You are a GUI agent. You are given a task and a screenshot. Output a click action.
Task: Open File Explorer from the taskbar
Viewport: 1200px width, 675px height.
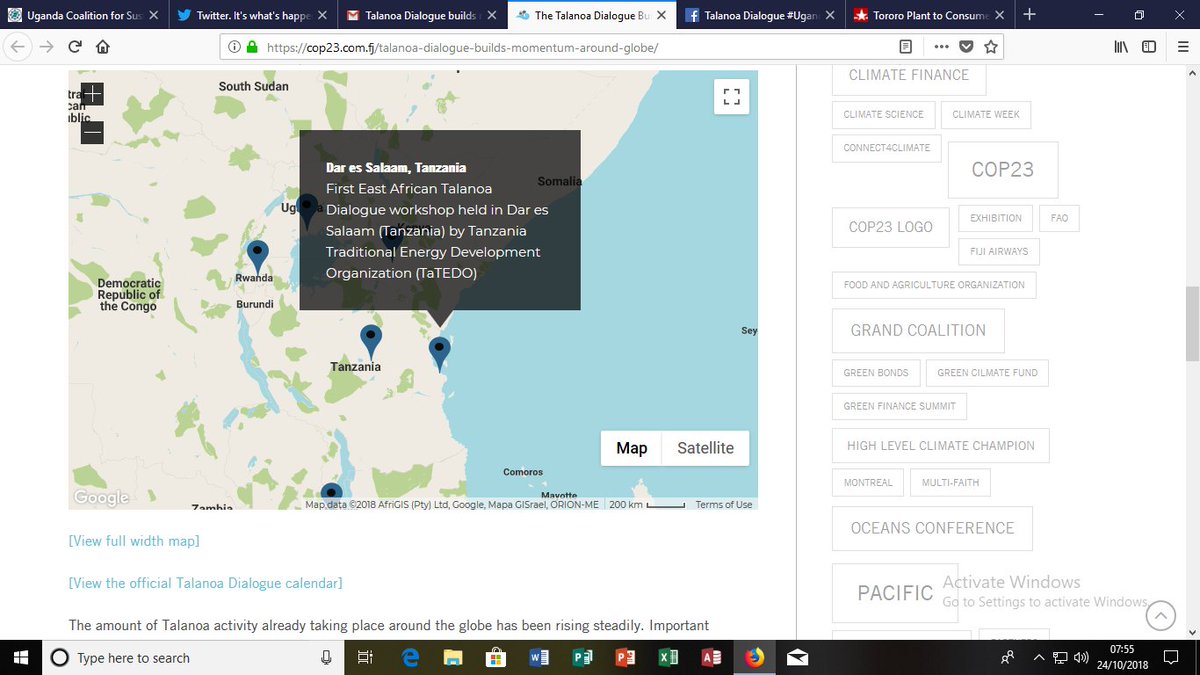click(454, 657)
